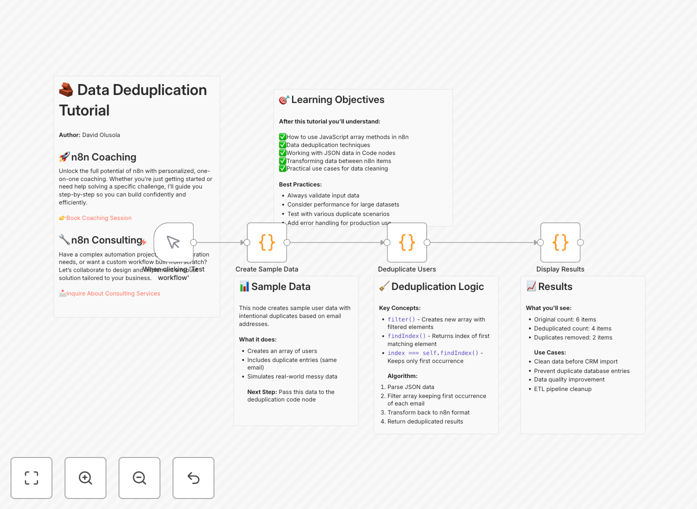Select the Deduplicate Users code node
Image resolution: width=697 pixels, height=509 pixels.
point(407,242)
